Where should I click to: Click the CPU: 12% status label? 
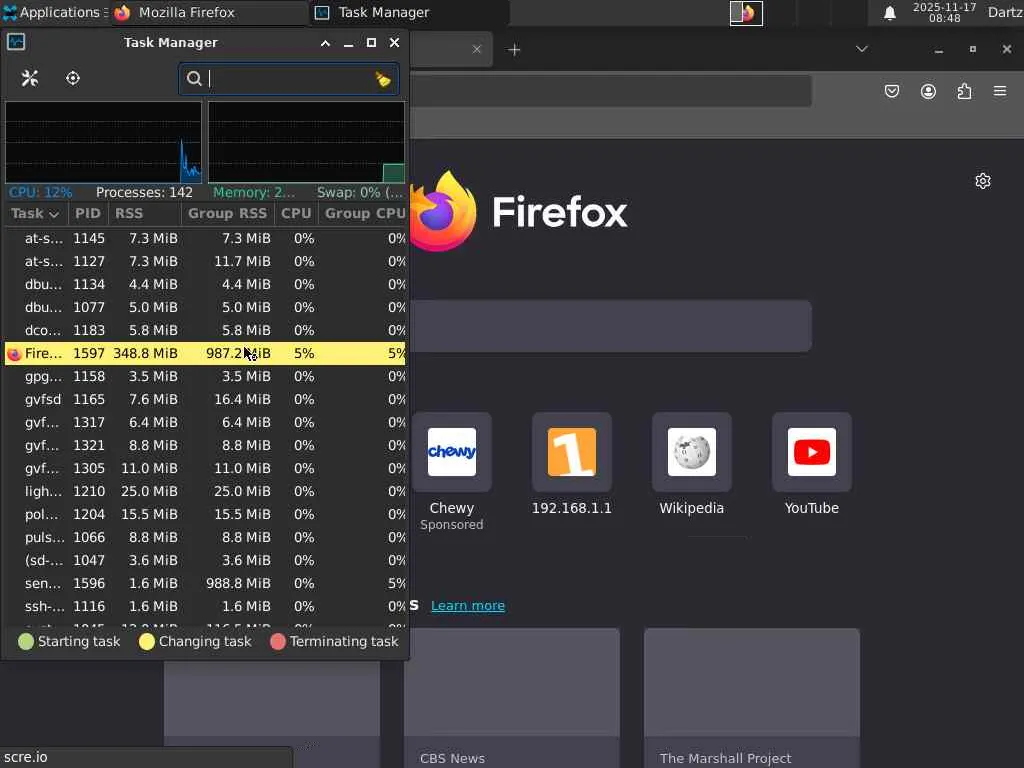coord(40,193)
